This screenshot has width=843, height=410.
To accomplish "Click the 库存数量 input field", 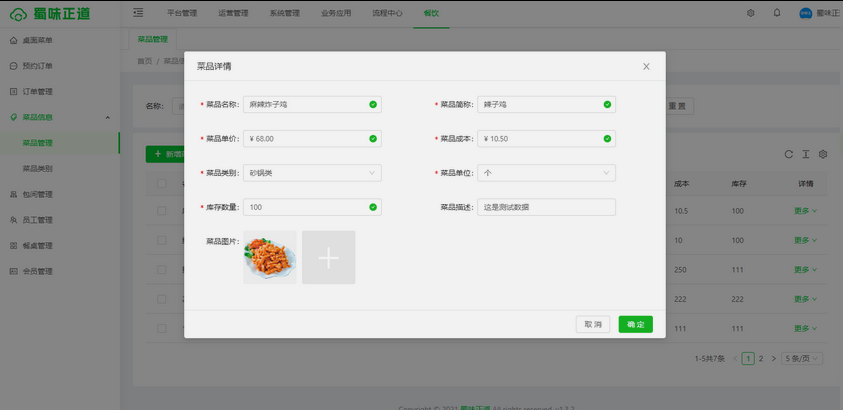I will 312,207.
